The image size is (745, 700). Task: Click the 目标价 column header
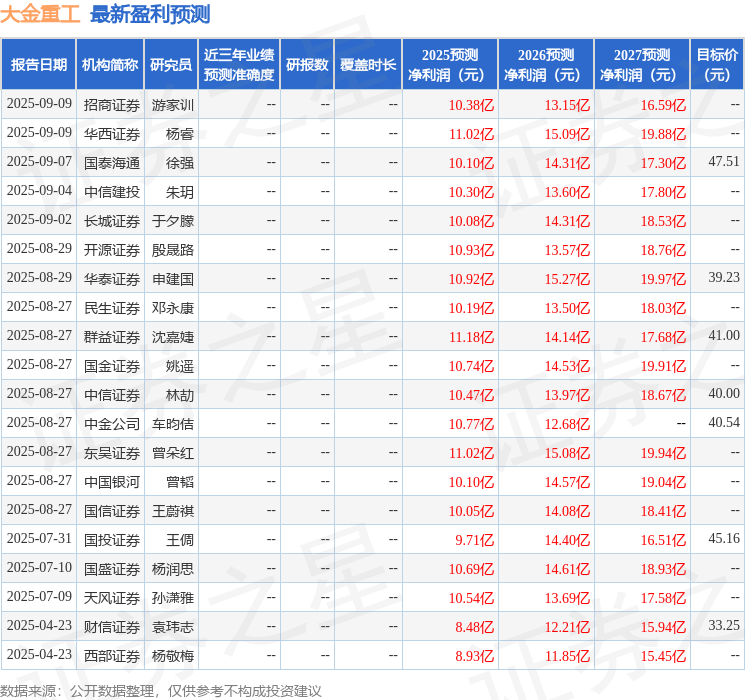[717, 65]
